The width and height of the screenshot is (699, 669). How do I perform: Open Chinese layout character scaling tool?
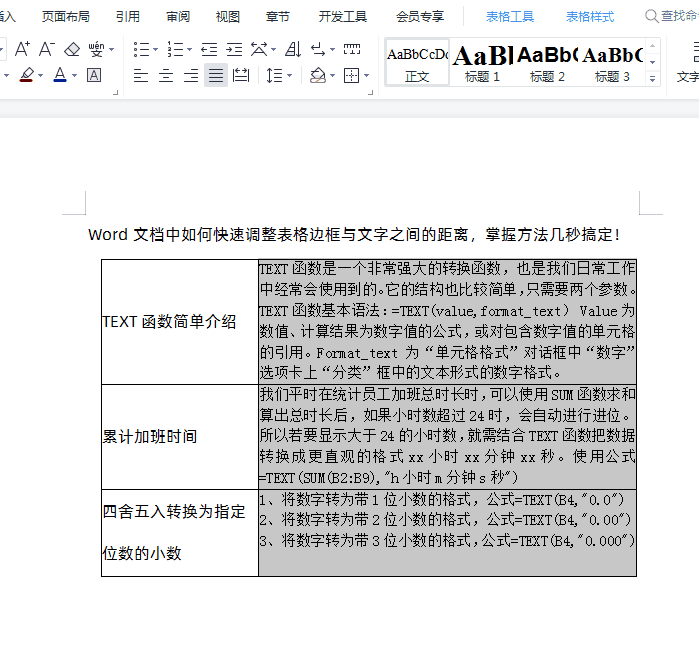259,49
